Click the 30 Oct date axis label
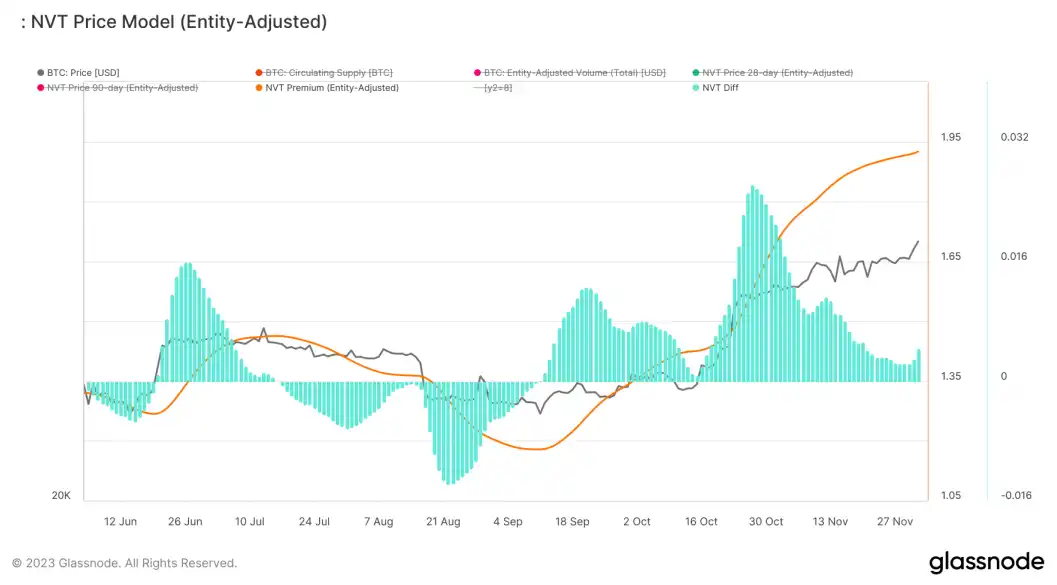 point(766,521)
